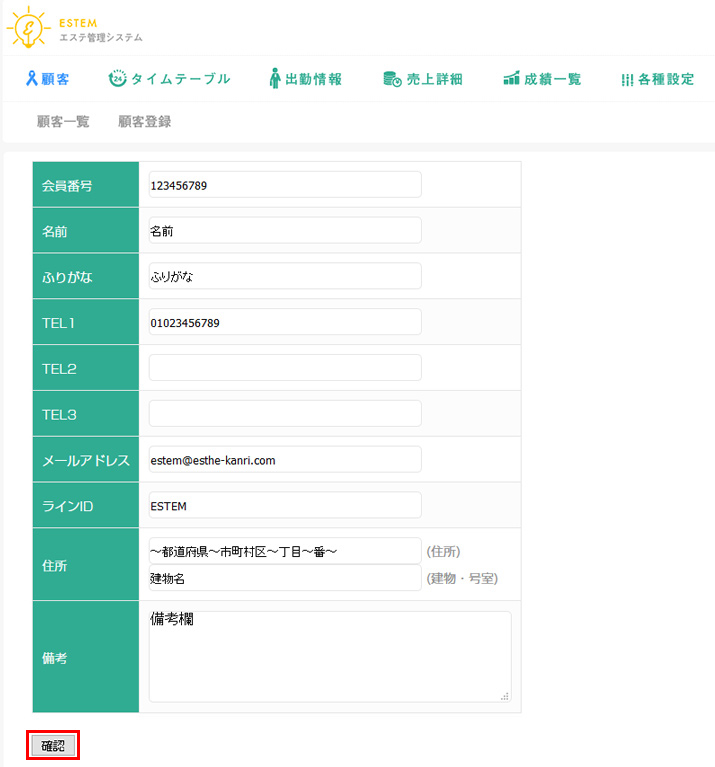Click the 会員番号 input field
The image size is (715, 767).
pos(285,185)
